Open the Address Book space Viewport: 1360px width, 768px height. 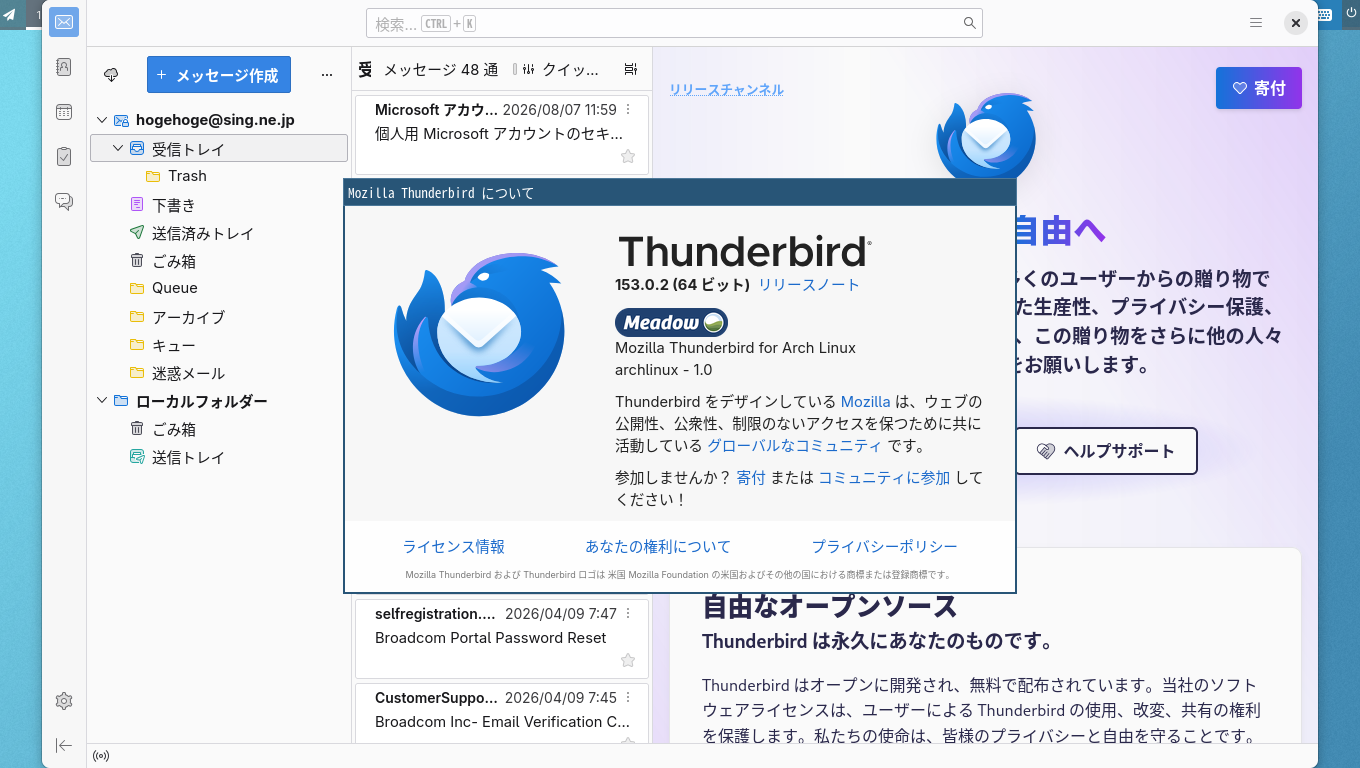click(x=64, y=67)
